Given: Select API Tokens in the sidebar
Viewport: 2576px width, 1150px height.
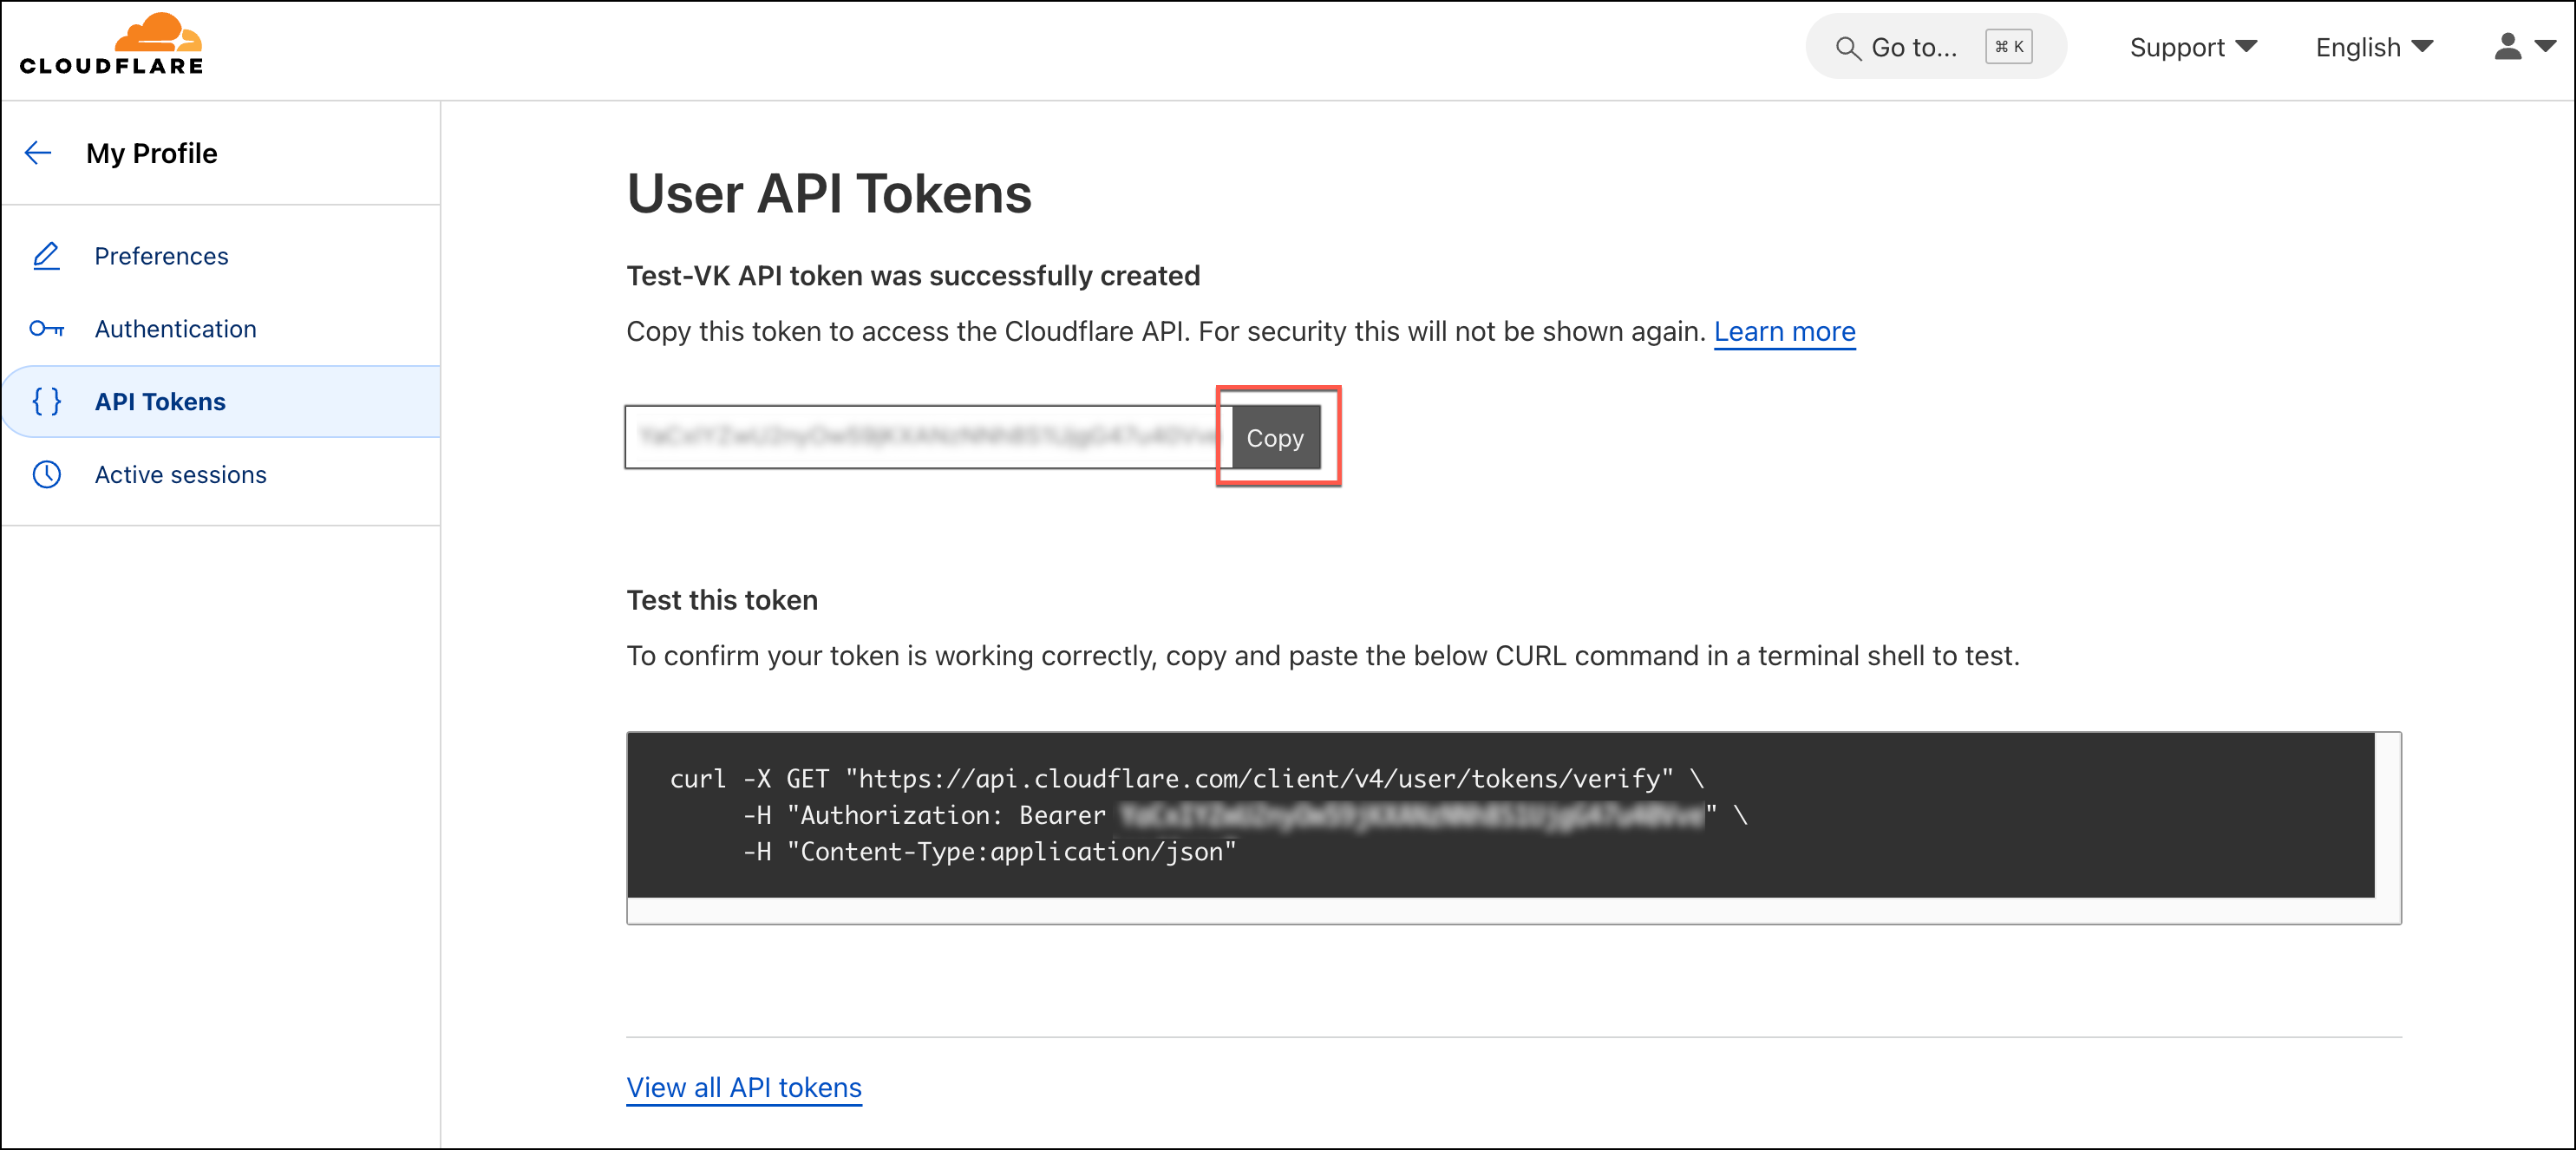Looking at the screenshot, I should (x=160, y=402).
